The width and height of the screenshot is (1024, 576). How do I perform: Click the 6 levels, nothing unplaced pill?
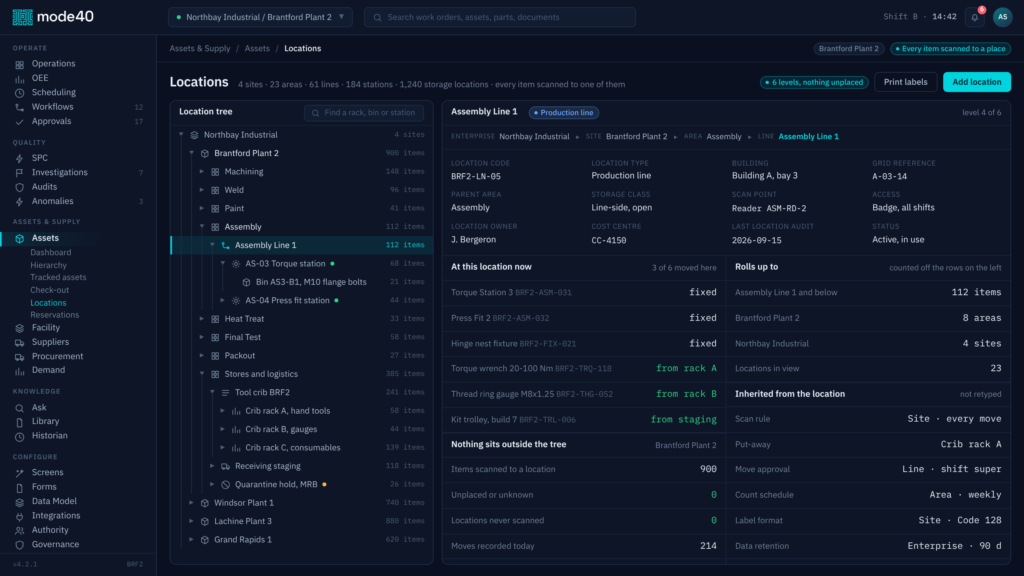point(814,82)
